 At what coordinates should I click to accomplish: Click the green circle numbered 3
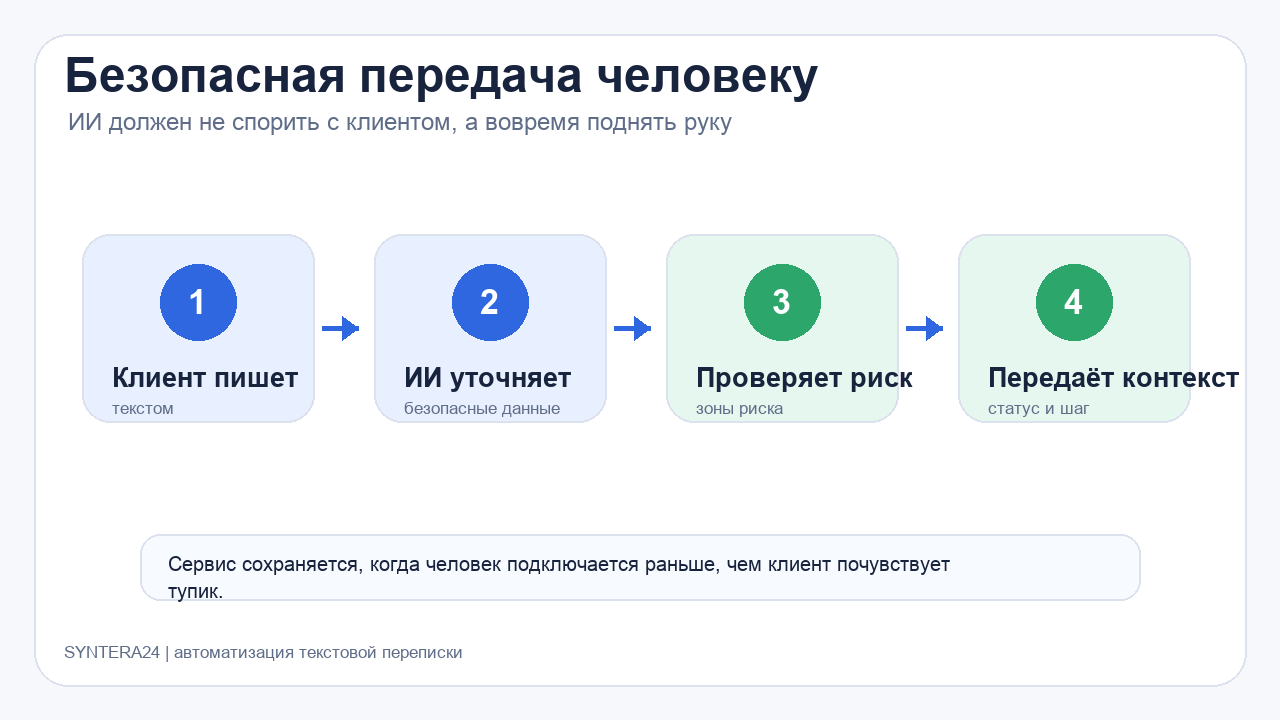pyautogui.click(x=782, y=302)
